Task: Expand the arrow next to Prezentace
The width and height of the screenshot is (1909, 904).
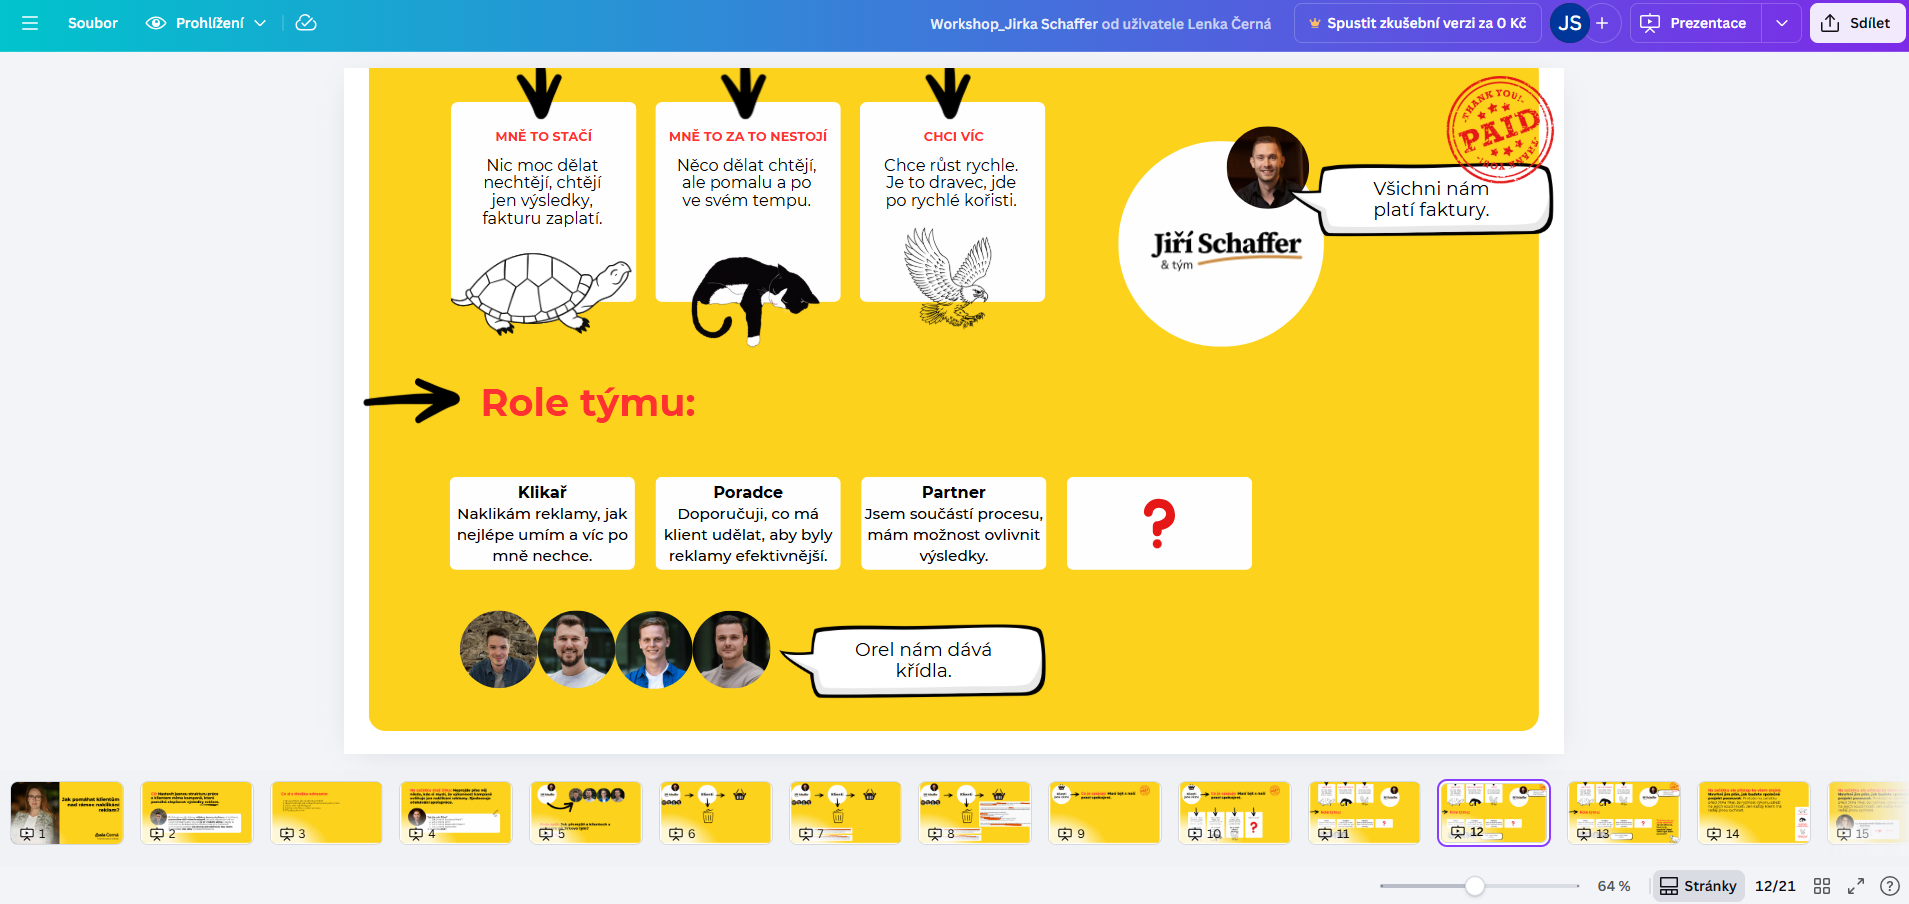Action: 1782,23
